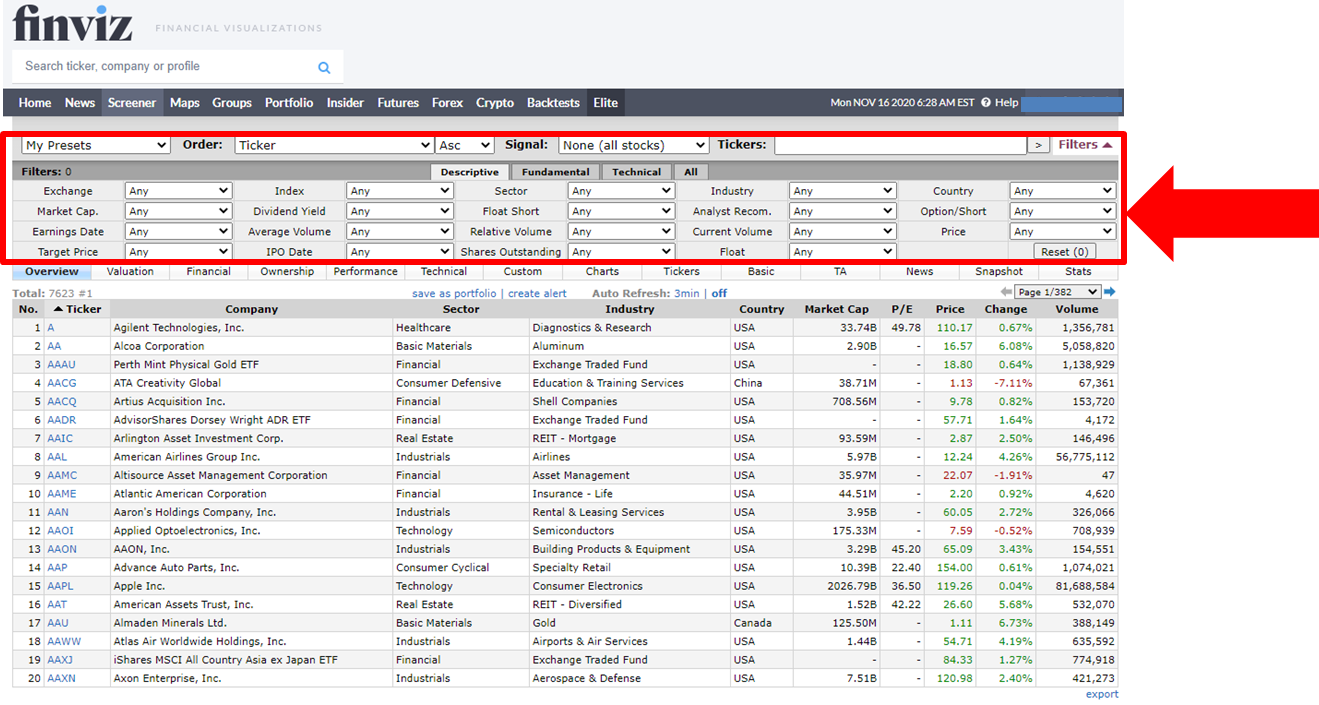Switch to the Stats view tab
1319x705 pixels.
(1078, 271)
